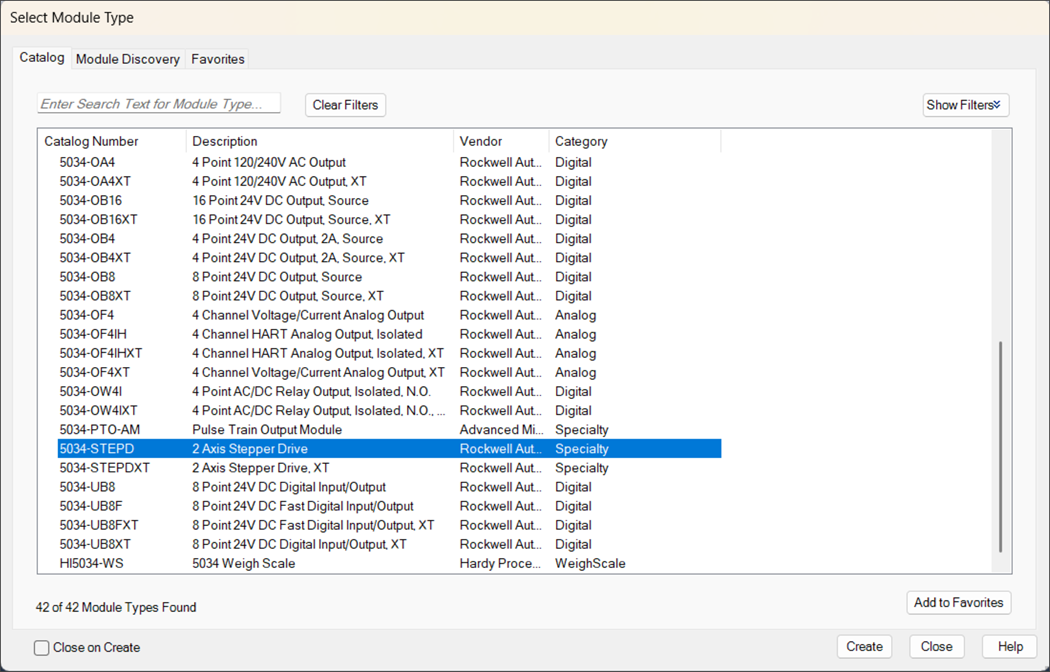Select the HI5034-WS weigh scale row

pyautogui.click(x=389, y=563)
